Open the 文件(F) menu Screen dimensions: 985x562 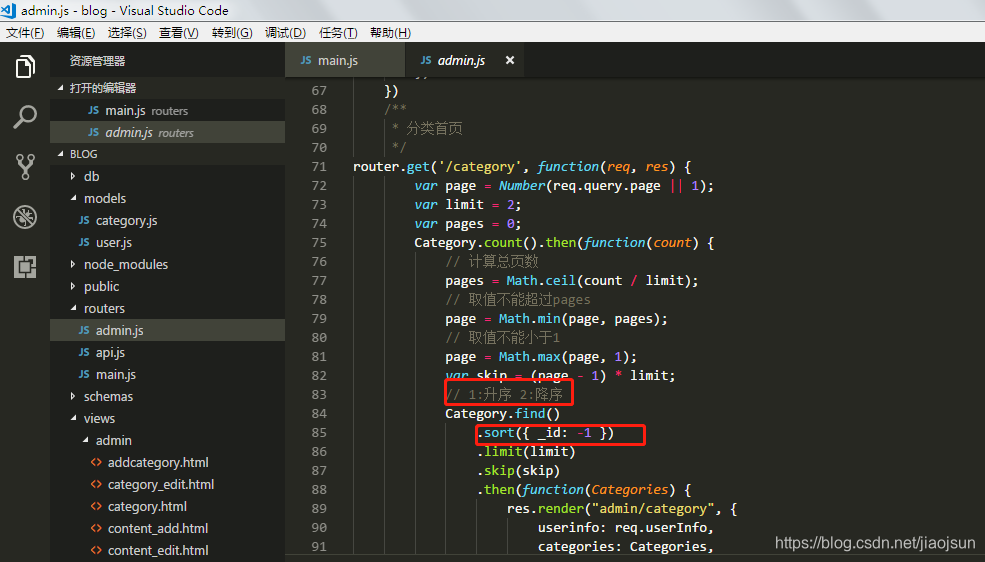[x=25, y=33]
